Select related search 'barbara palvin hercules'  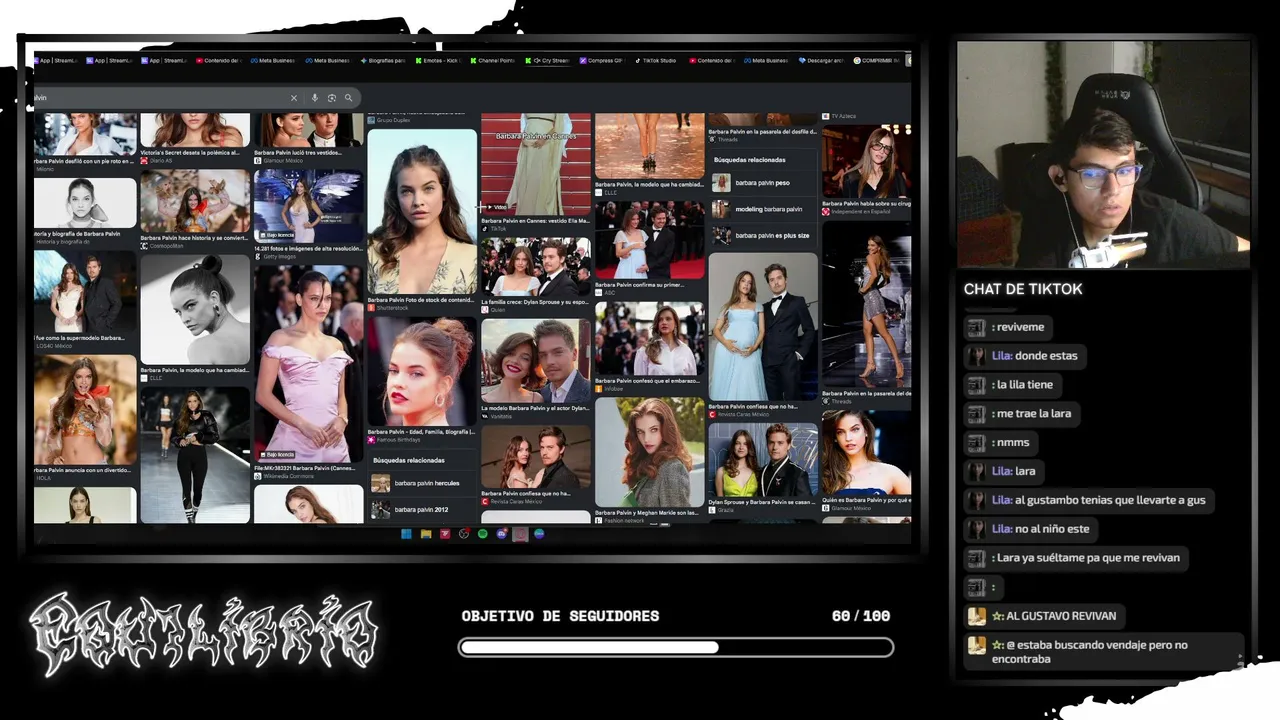[422, 483]
